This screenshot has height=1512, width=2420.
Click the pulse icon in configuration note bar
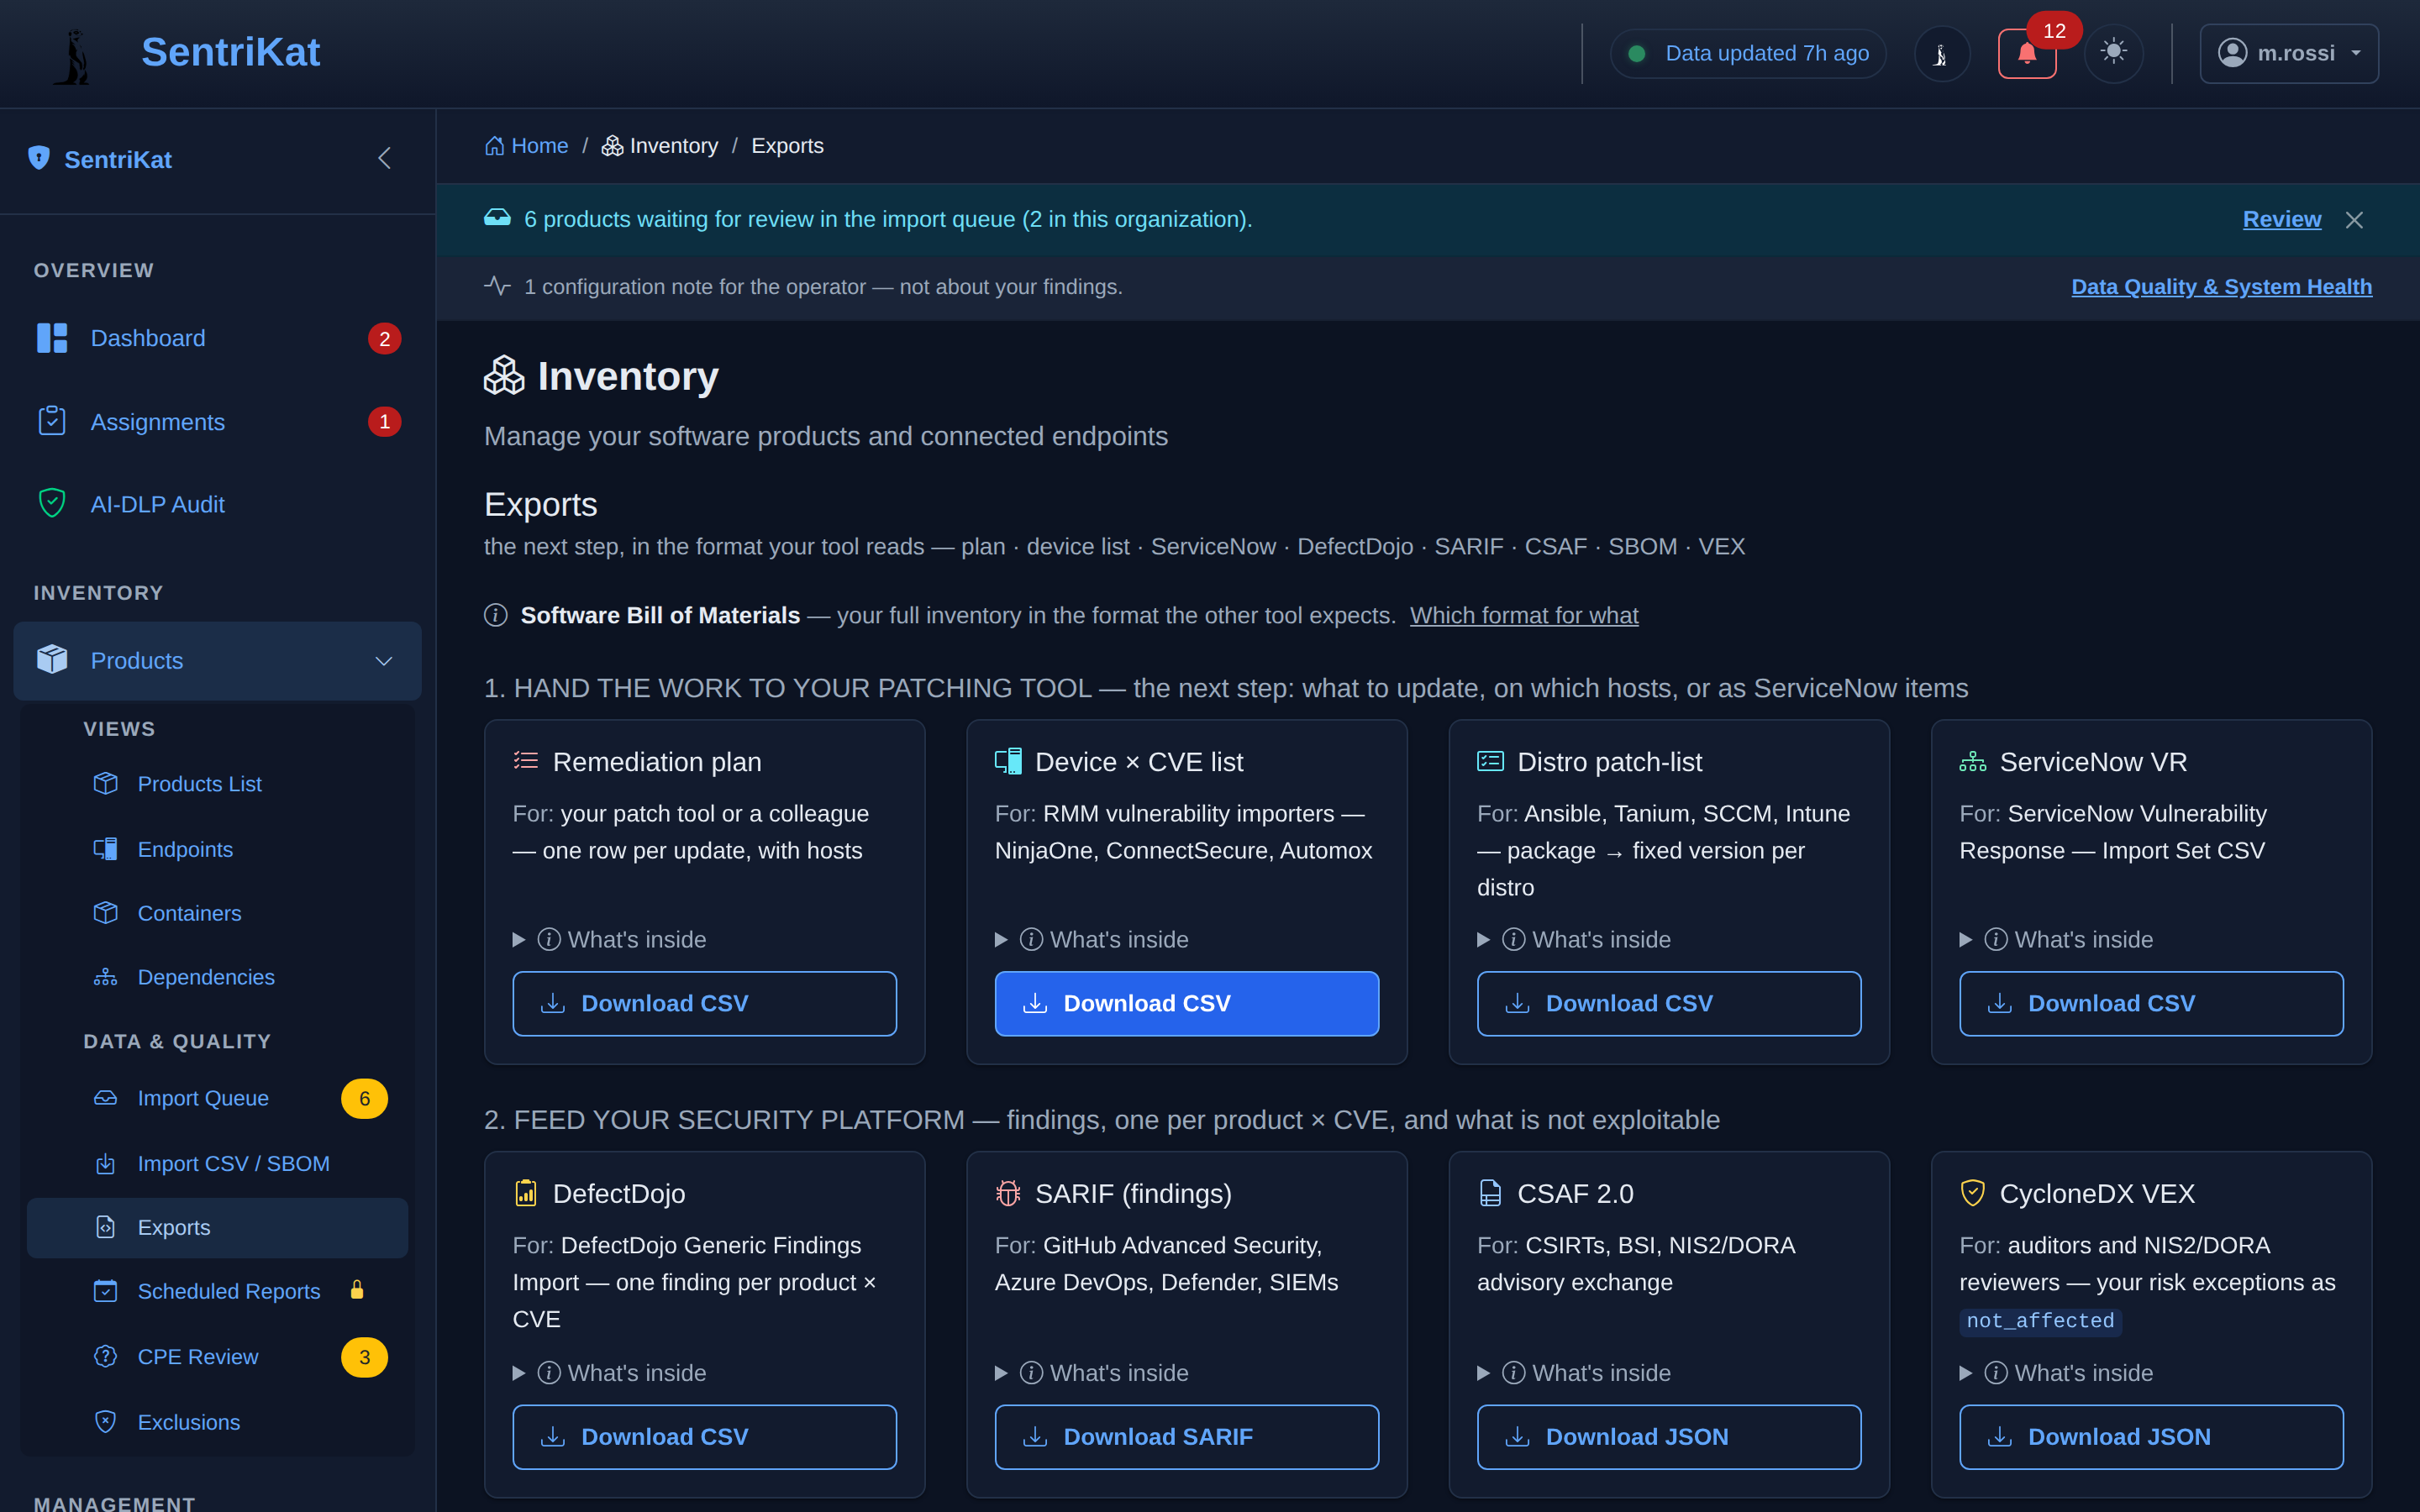click(497, 286)
